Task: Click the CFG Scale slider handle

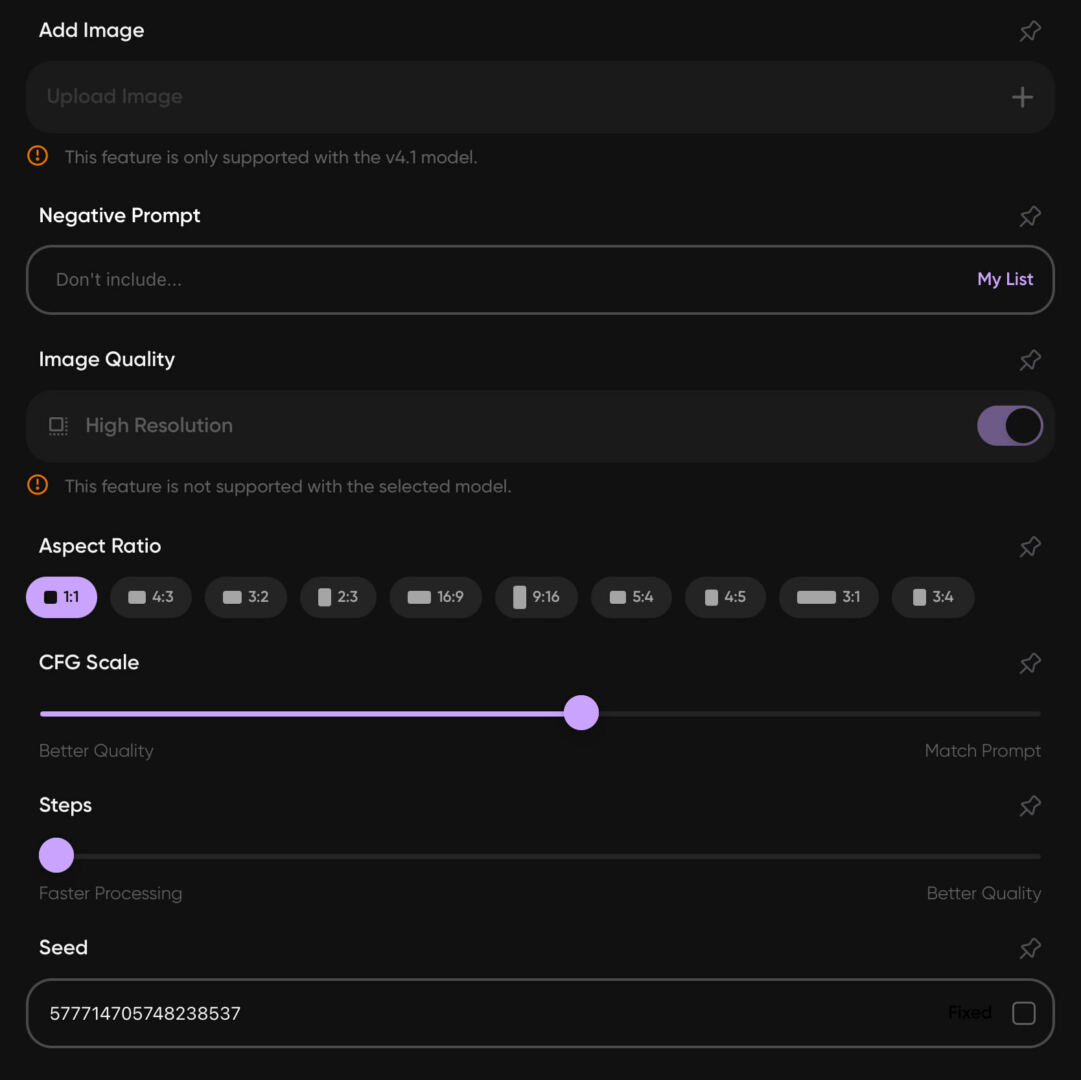Action: tap(580, 713)
